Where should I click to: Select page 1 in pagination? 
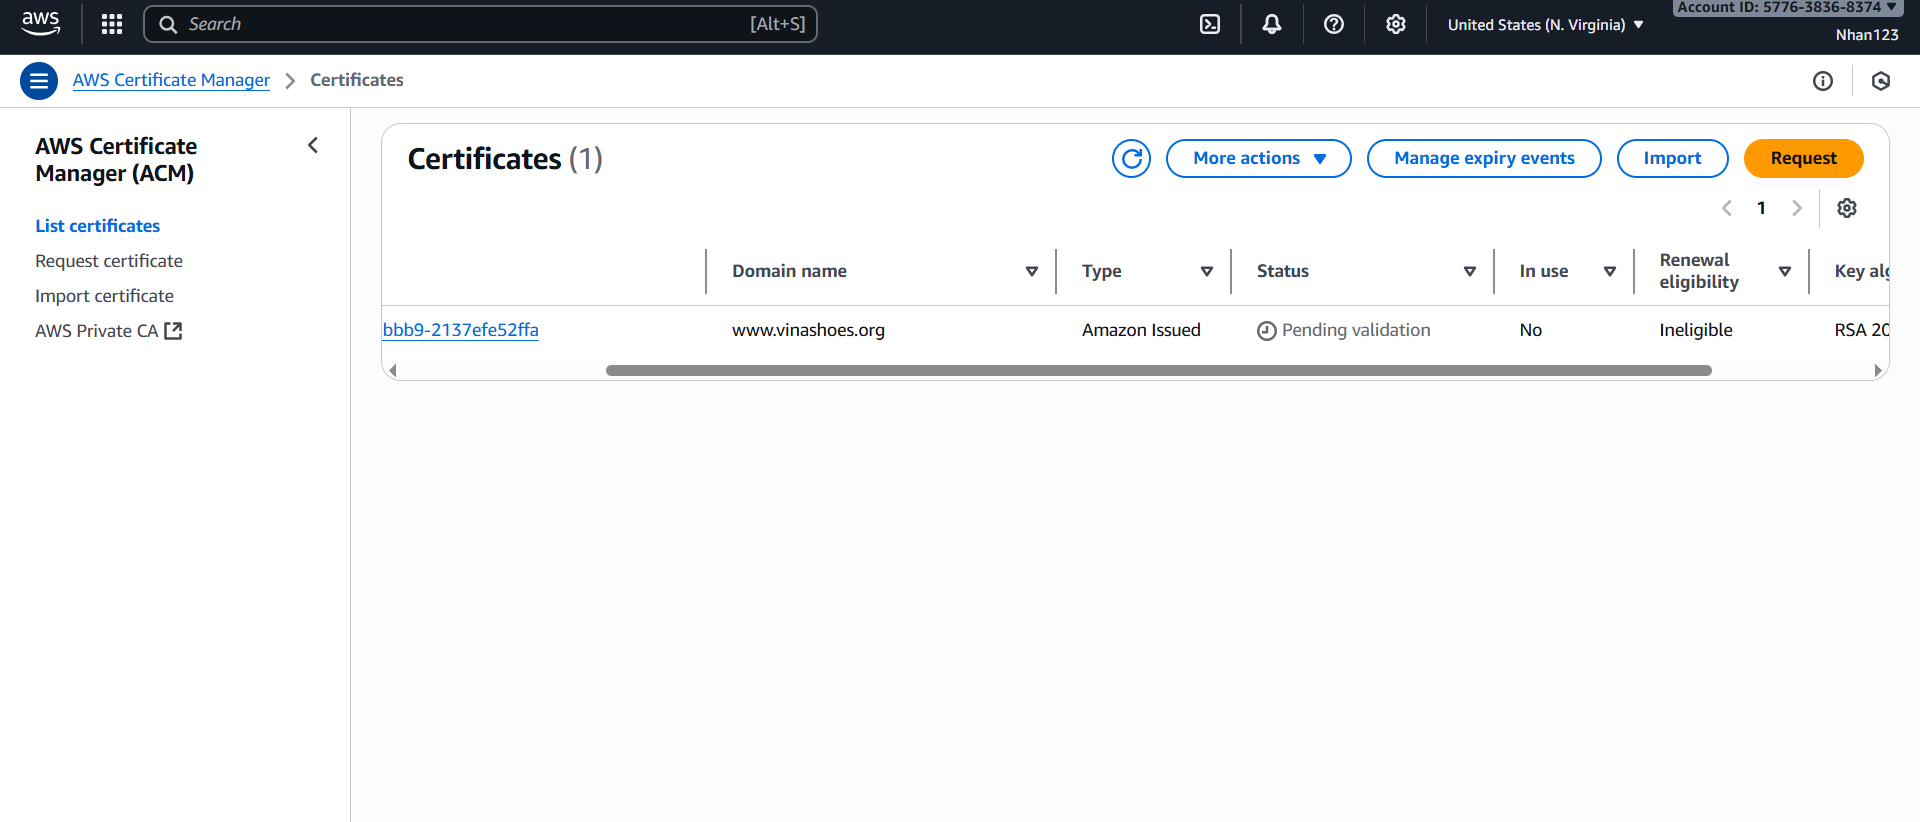click(x=1761, y=208)
